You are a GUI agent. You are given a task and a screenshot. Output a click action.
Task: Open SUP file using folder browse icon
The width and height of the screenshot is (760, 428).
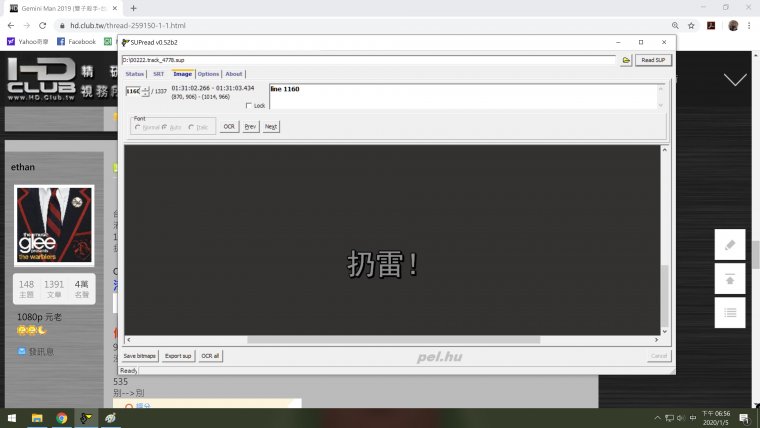[626, 60]
